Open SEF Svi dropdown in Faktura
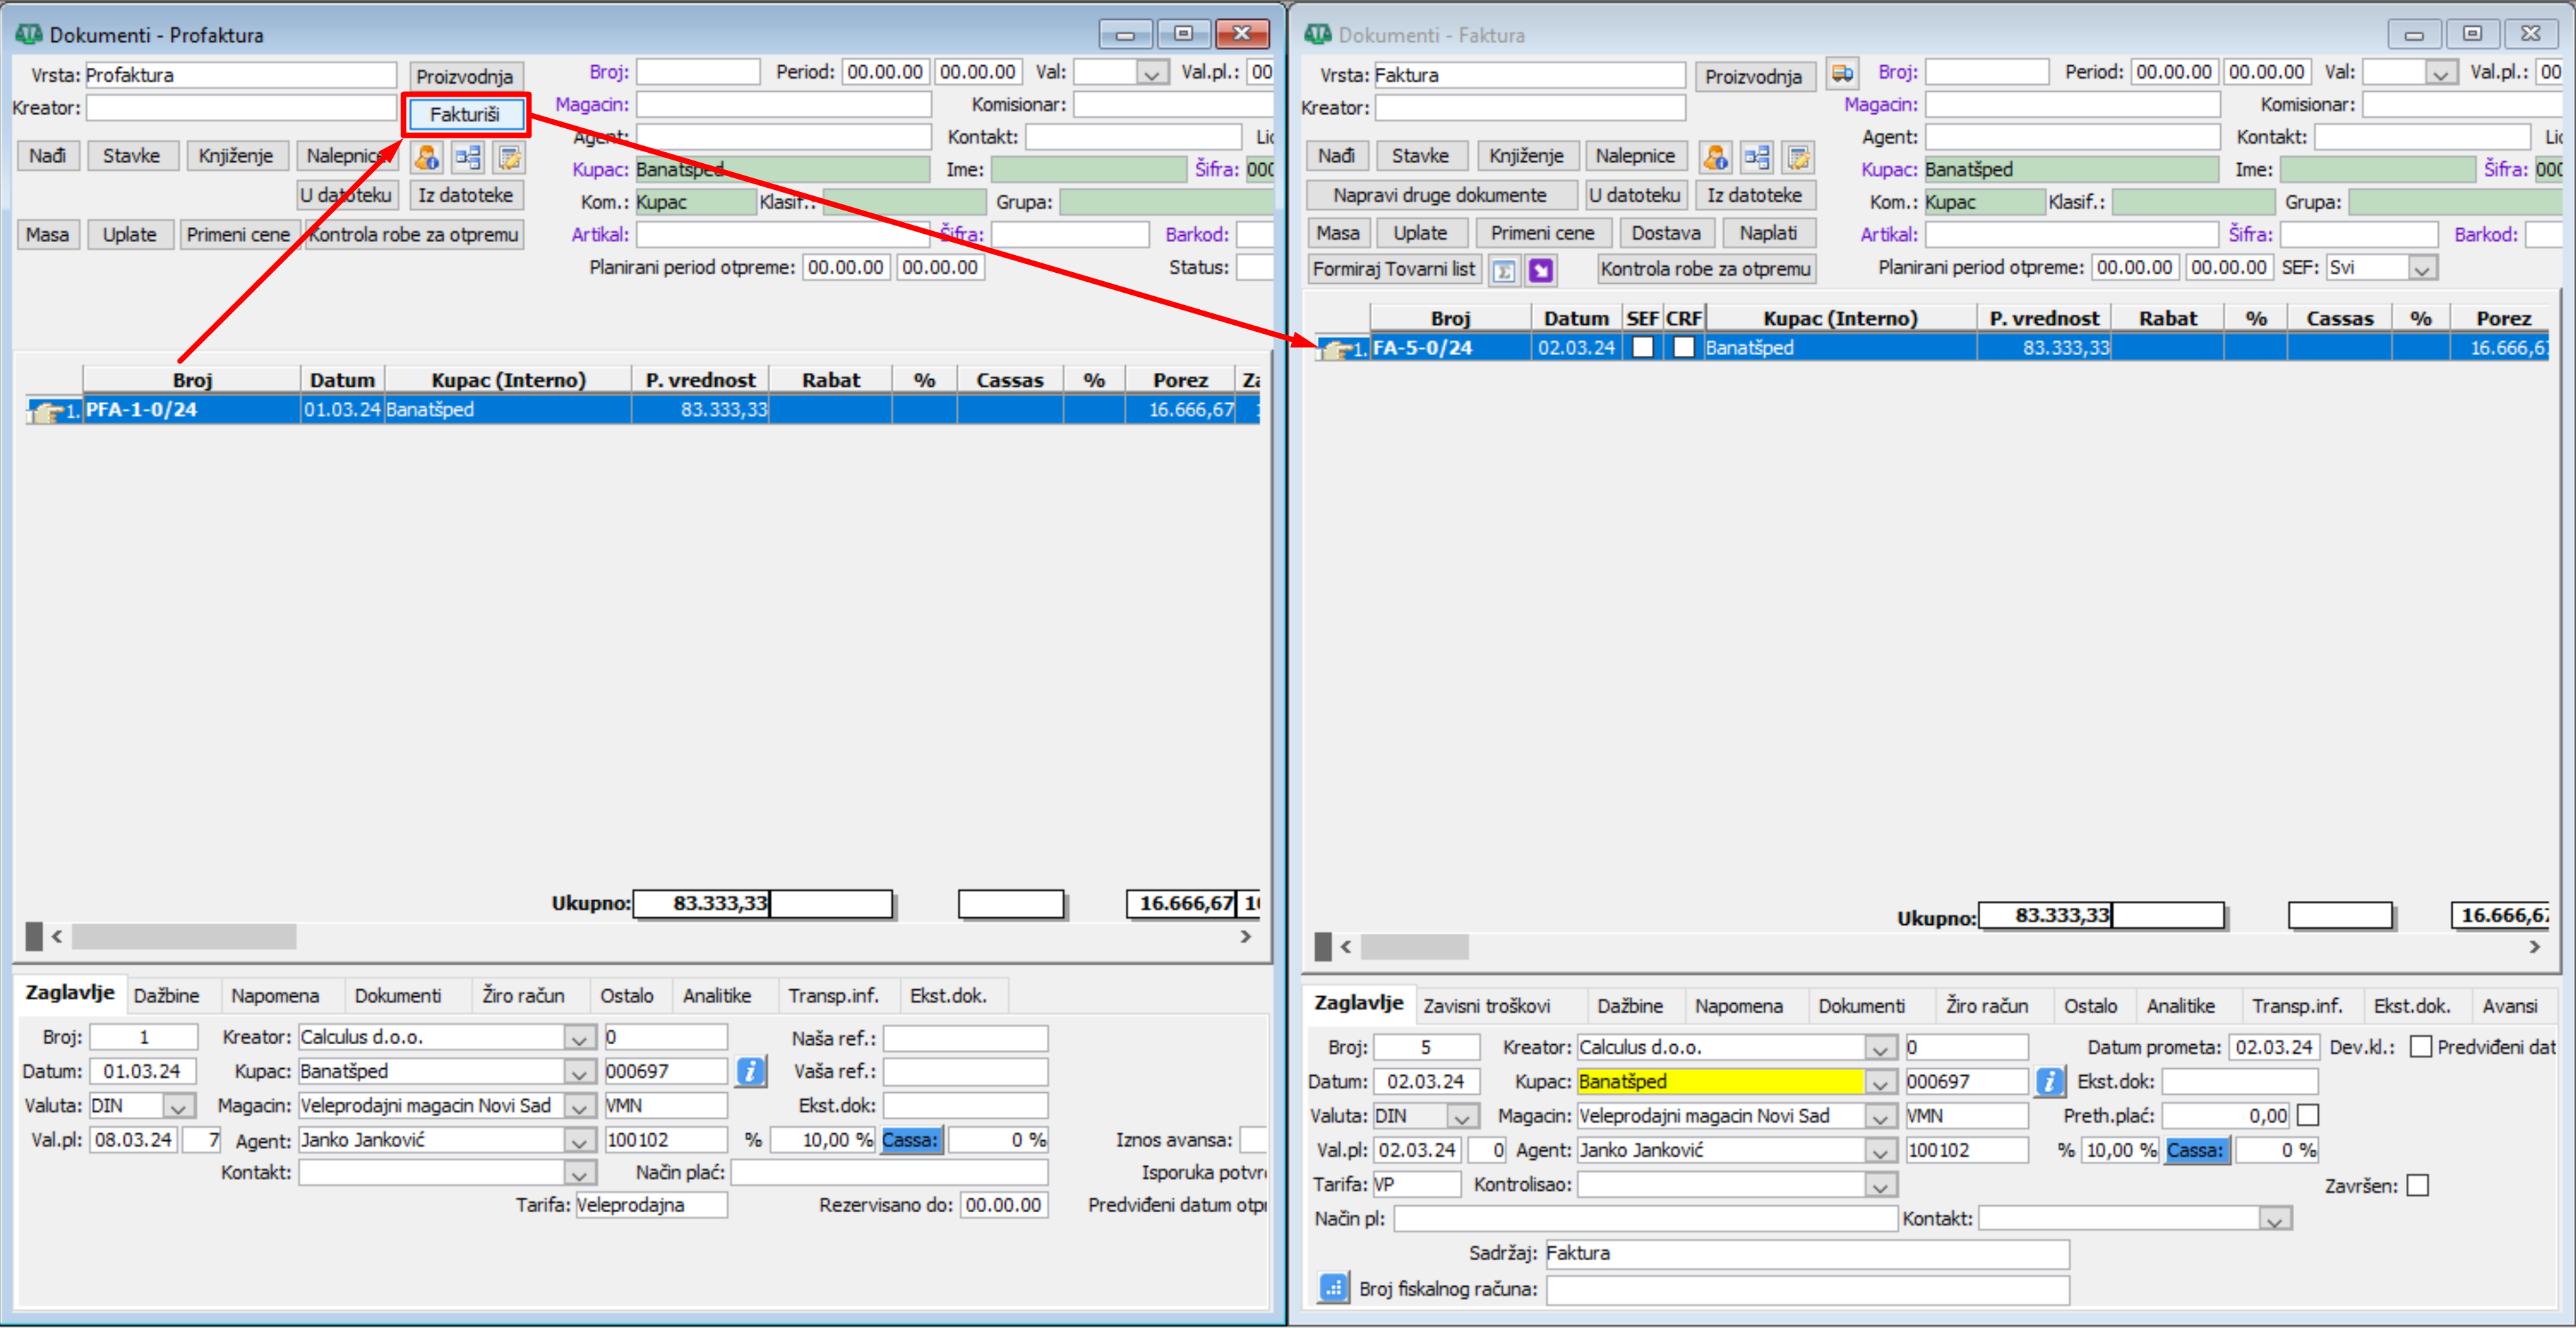This screenshot has height=1328, width=2576. 2421,269
